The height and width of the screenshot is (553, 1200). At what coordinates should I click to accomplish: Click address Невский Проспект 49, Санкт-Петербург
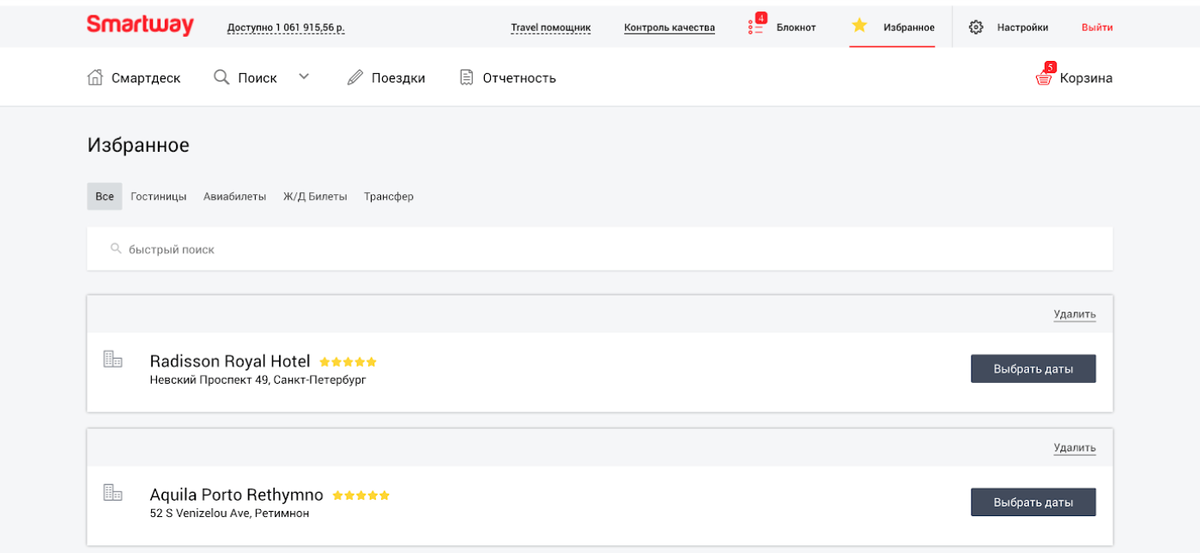pyautogui.click(x=258, y=380)
